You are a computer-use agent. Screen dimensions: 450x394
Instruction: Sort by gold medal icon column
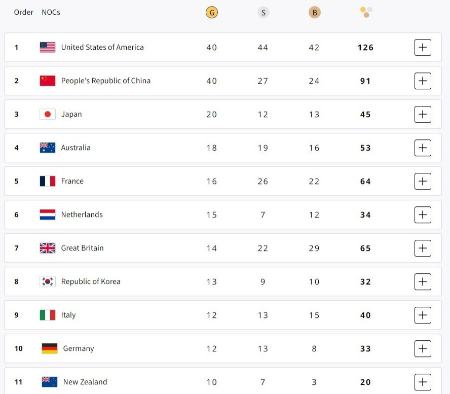click(x=212, y=13)
